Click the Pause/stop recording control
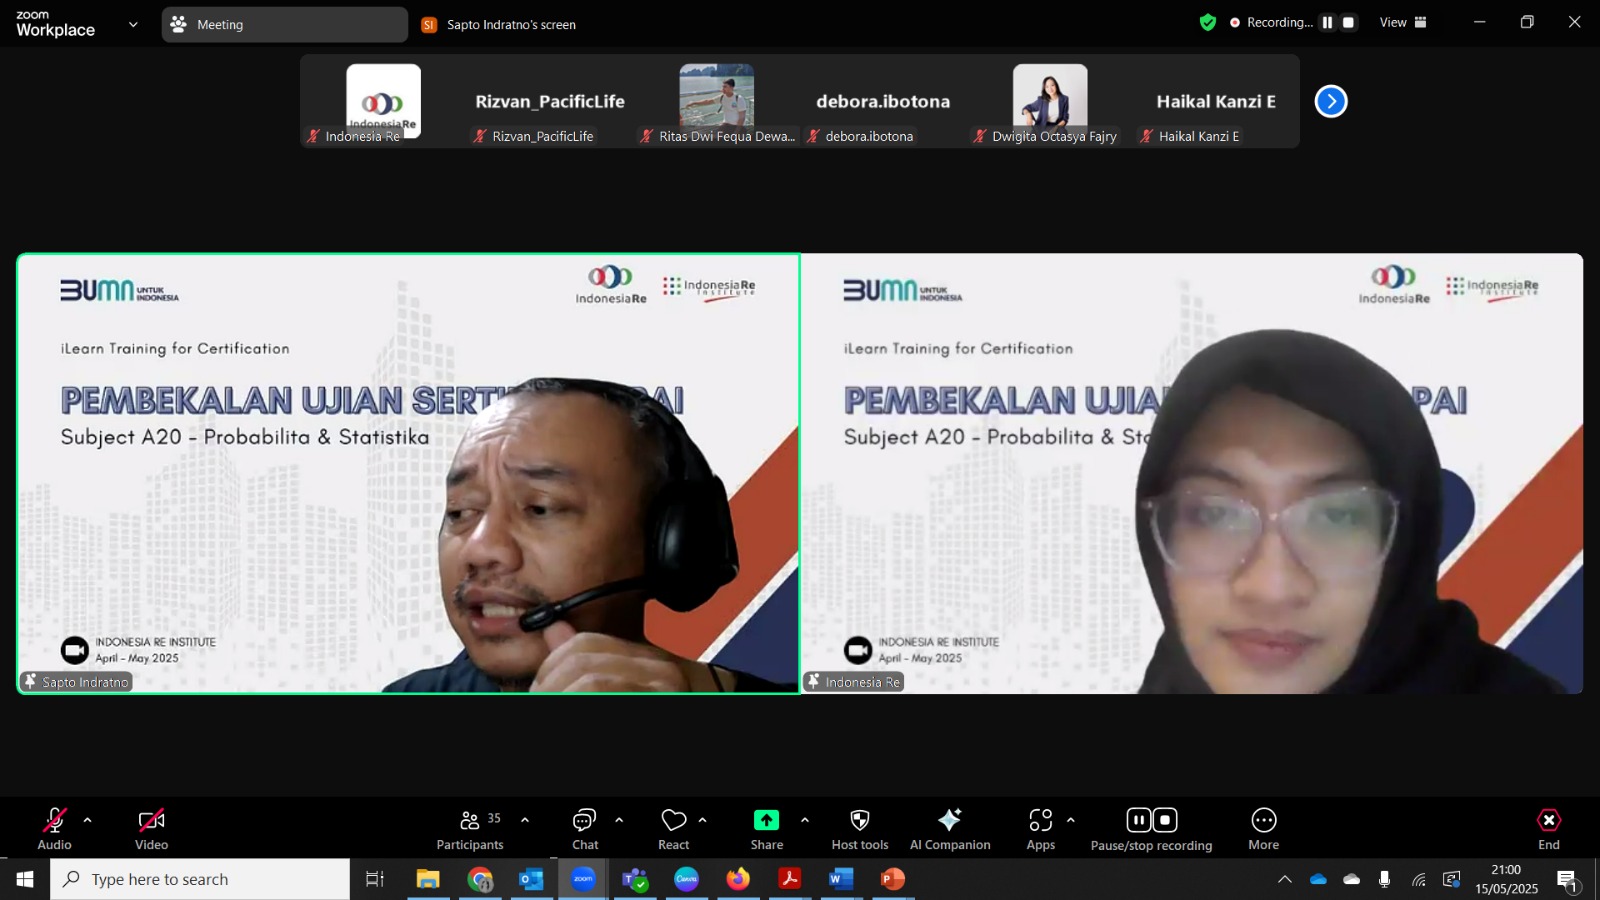This screenshot has height=900, width=1600. [x=1151, y=829]
